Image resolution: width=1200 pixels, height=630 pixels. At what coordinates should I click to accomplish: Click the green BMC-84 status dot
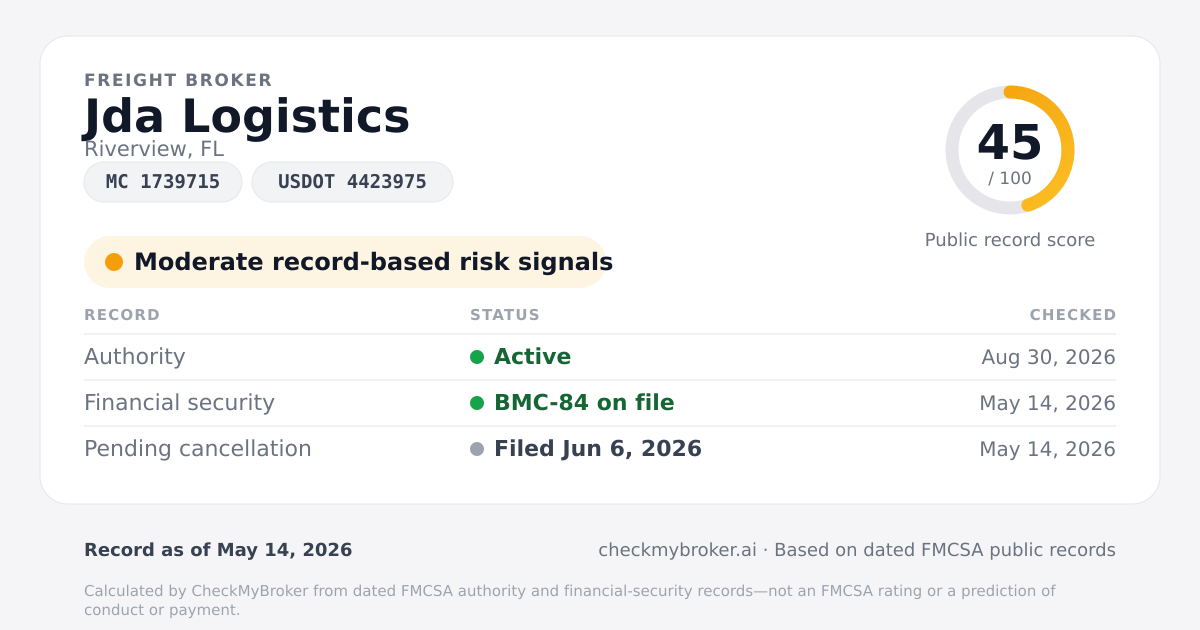tap(477, 403)
